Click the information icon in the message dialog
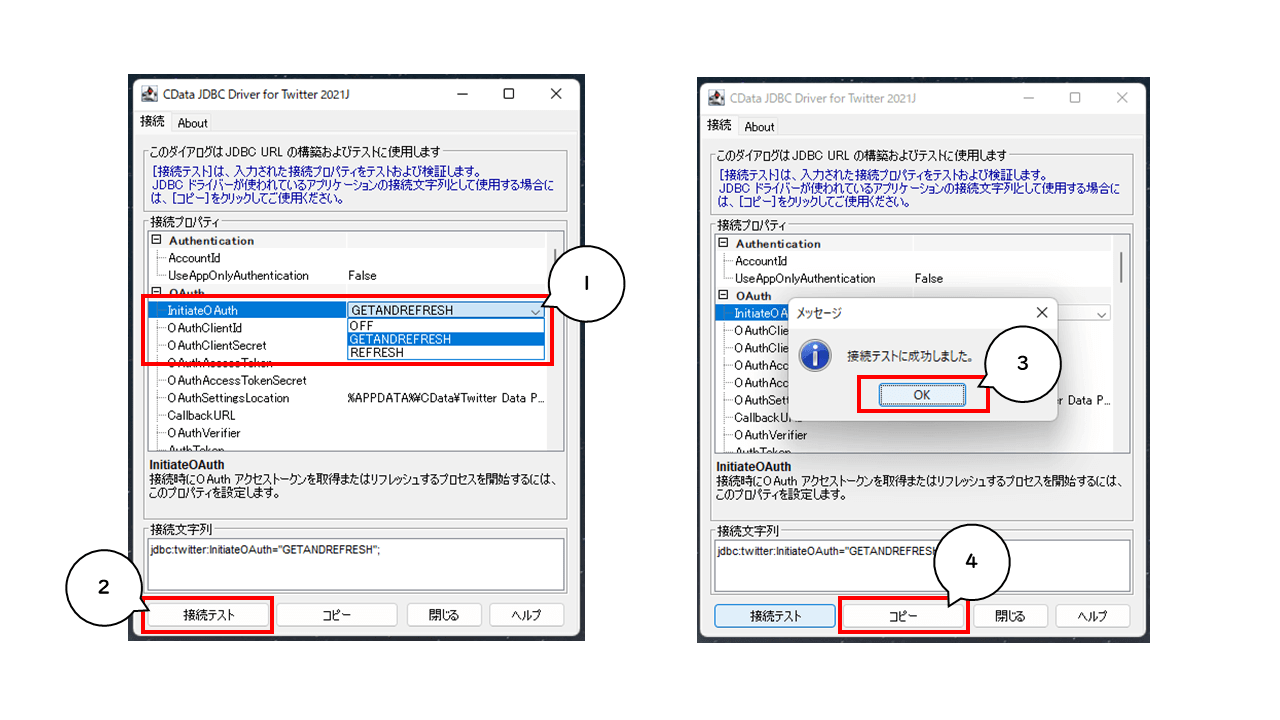1280x720 pixels. pos(815,355)
